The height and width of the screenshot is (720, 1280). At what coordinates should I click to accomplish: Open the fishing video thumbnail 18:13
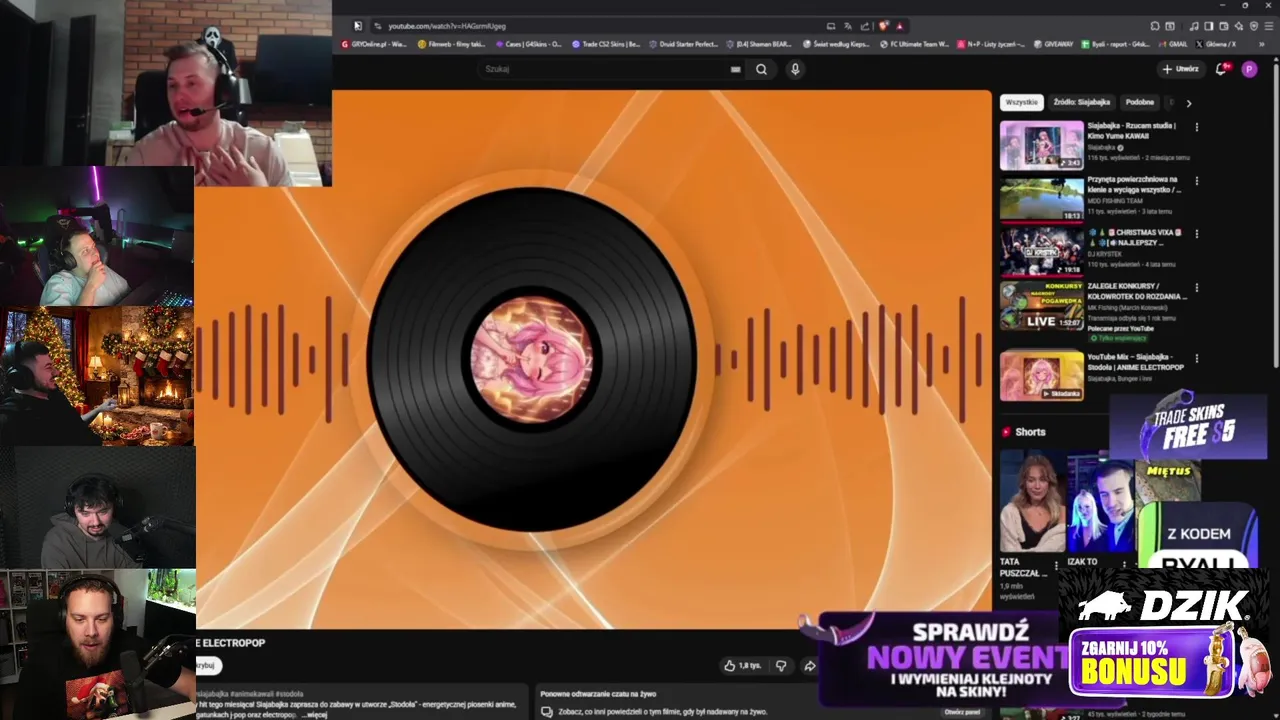(x=1042, y=198)
